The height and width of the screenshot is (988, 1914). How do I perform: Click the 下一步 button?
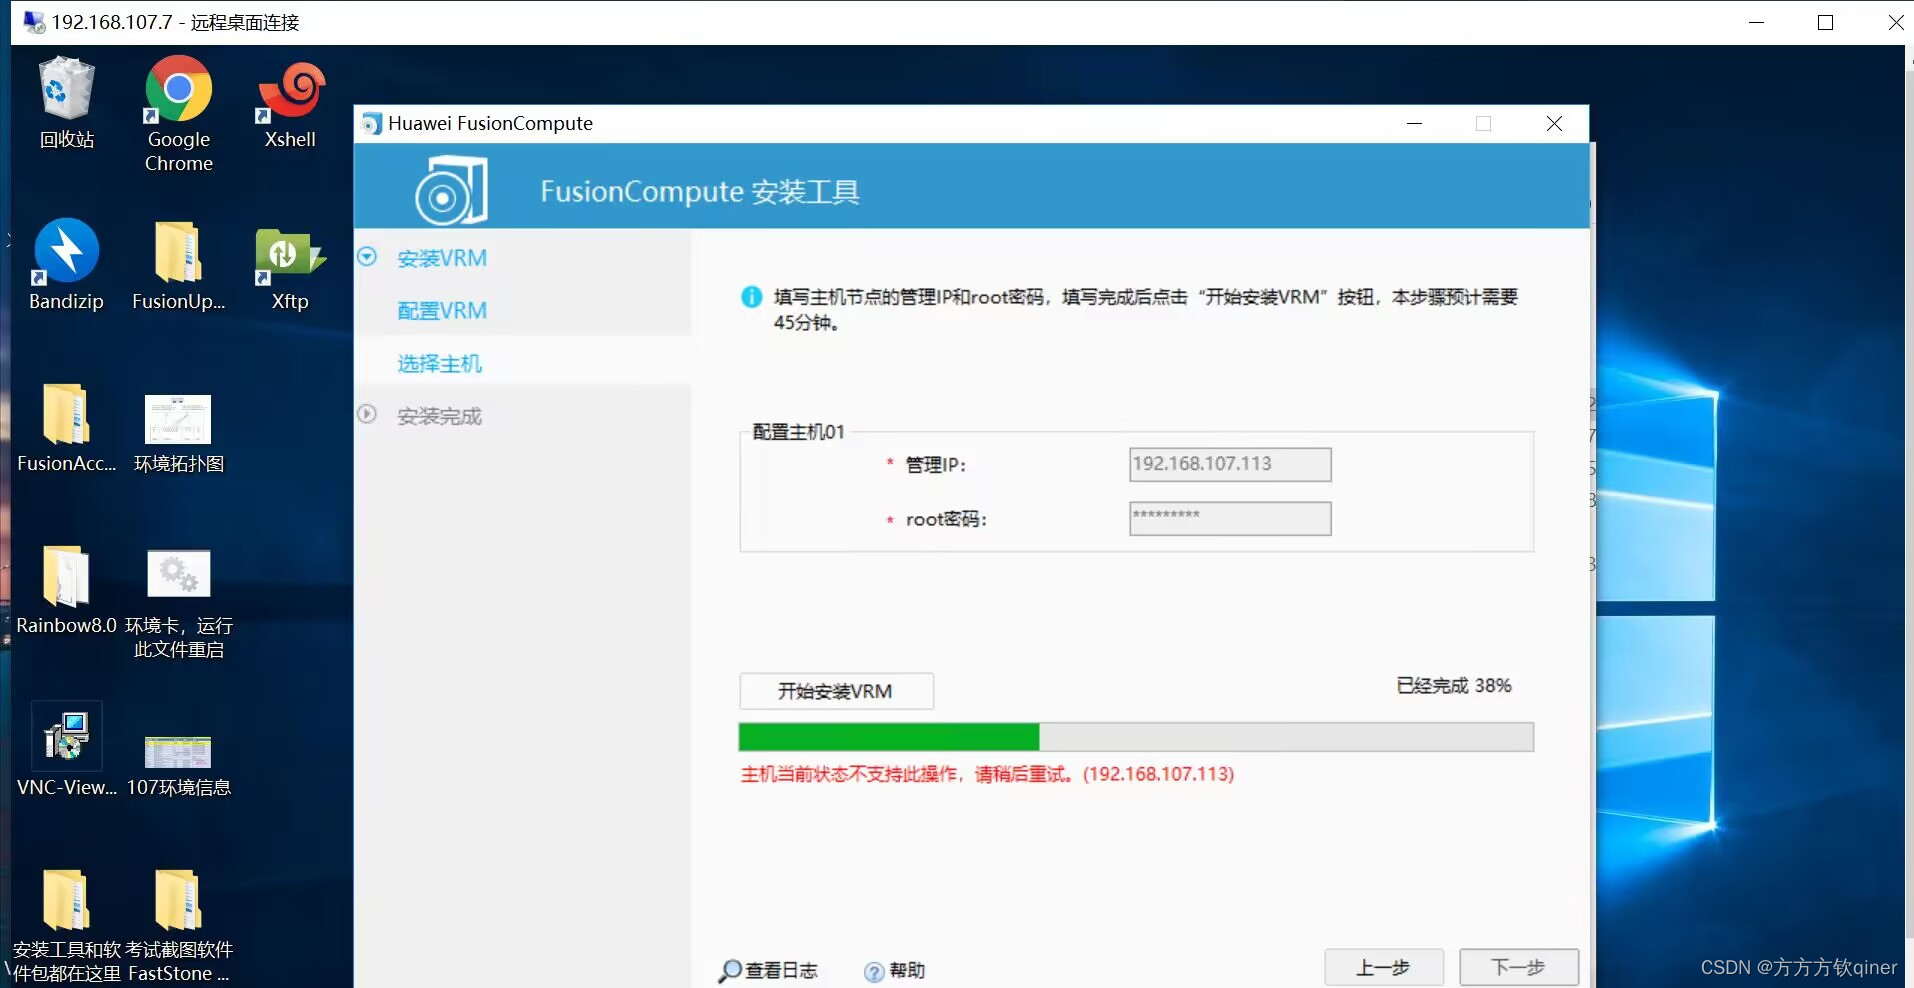(1519, 967)
